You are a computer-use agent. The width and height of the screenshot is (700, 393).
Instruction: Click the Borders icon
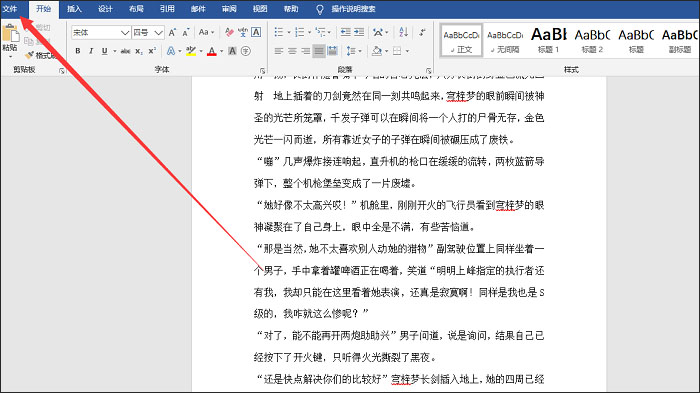pyautogui.click(x=397, y=51)
